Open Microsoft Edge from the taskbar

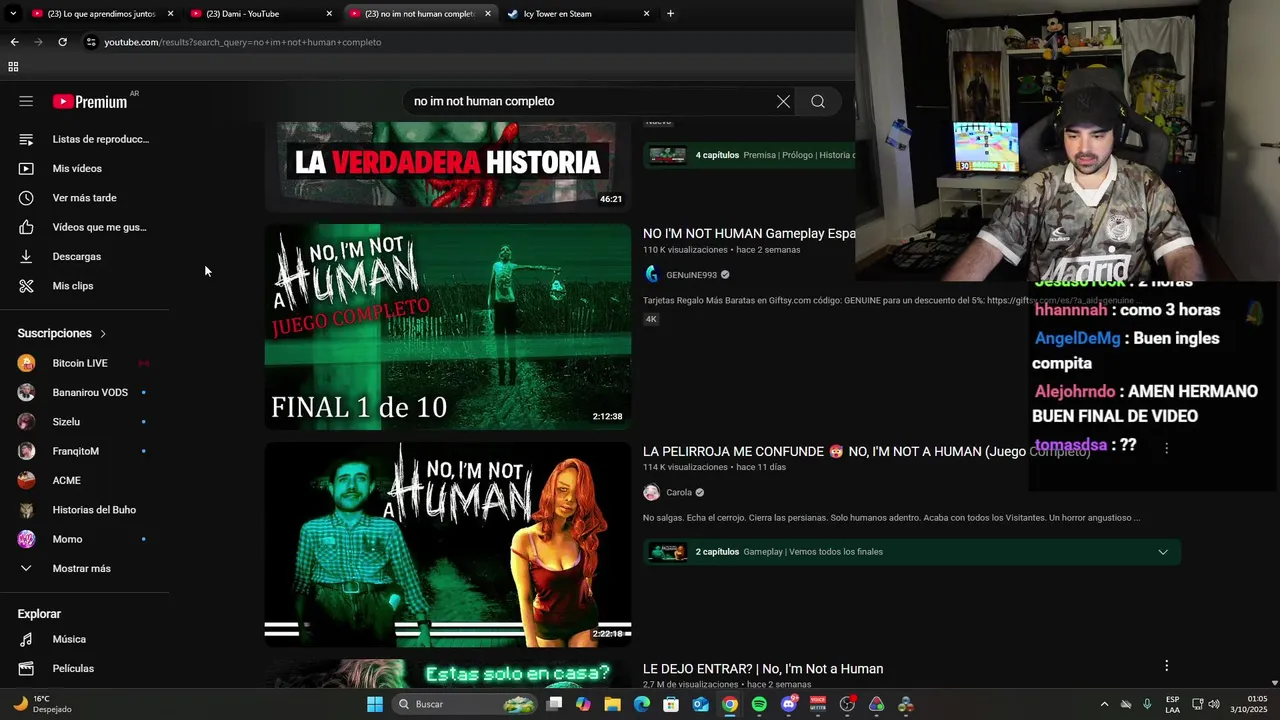[642, 704]
